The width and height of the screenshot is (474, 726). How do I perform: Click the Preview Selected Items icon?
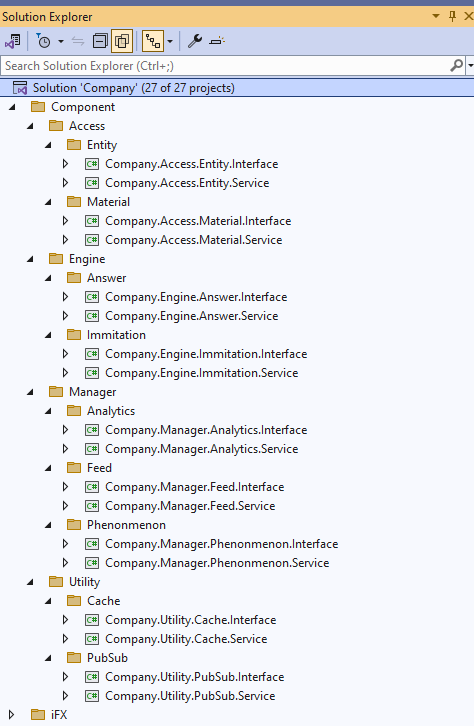[217, 42]
